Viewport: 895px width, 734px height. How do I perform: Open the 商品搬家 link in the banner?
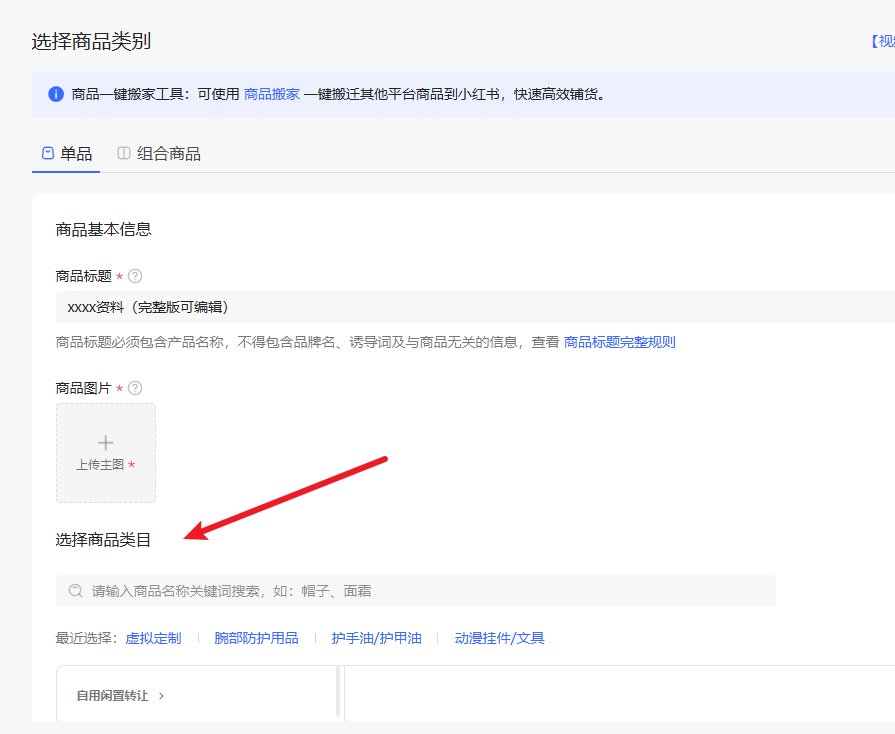271,95
